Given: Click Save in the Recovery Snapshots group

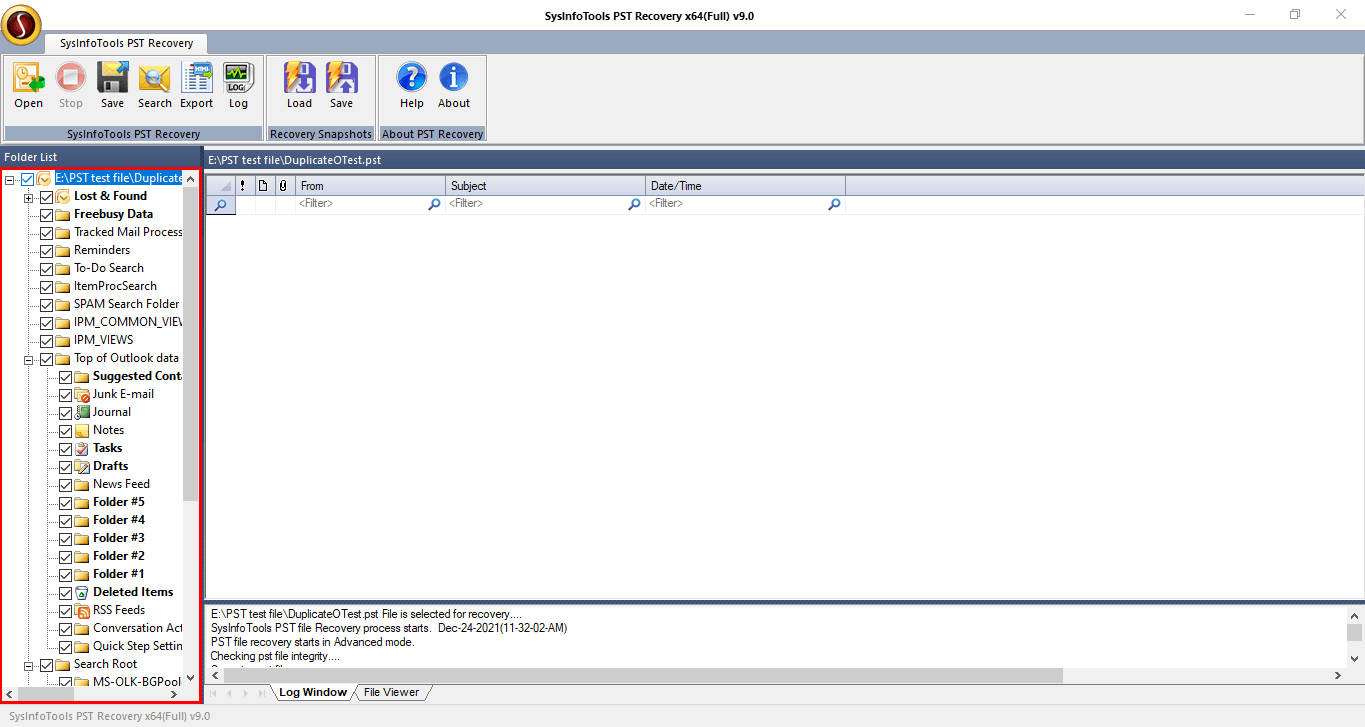Looking at the screenshot, I should coord(342,78).
